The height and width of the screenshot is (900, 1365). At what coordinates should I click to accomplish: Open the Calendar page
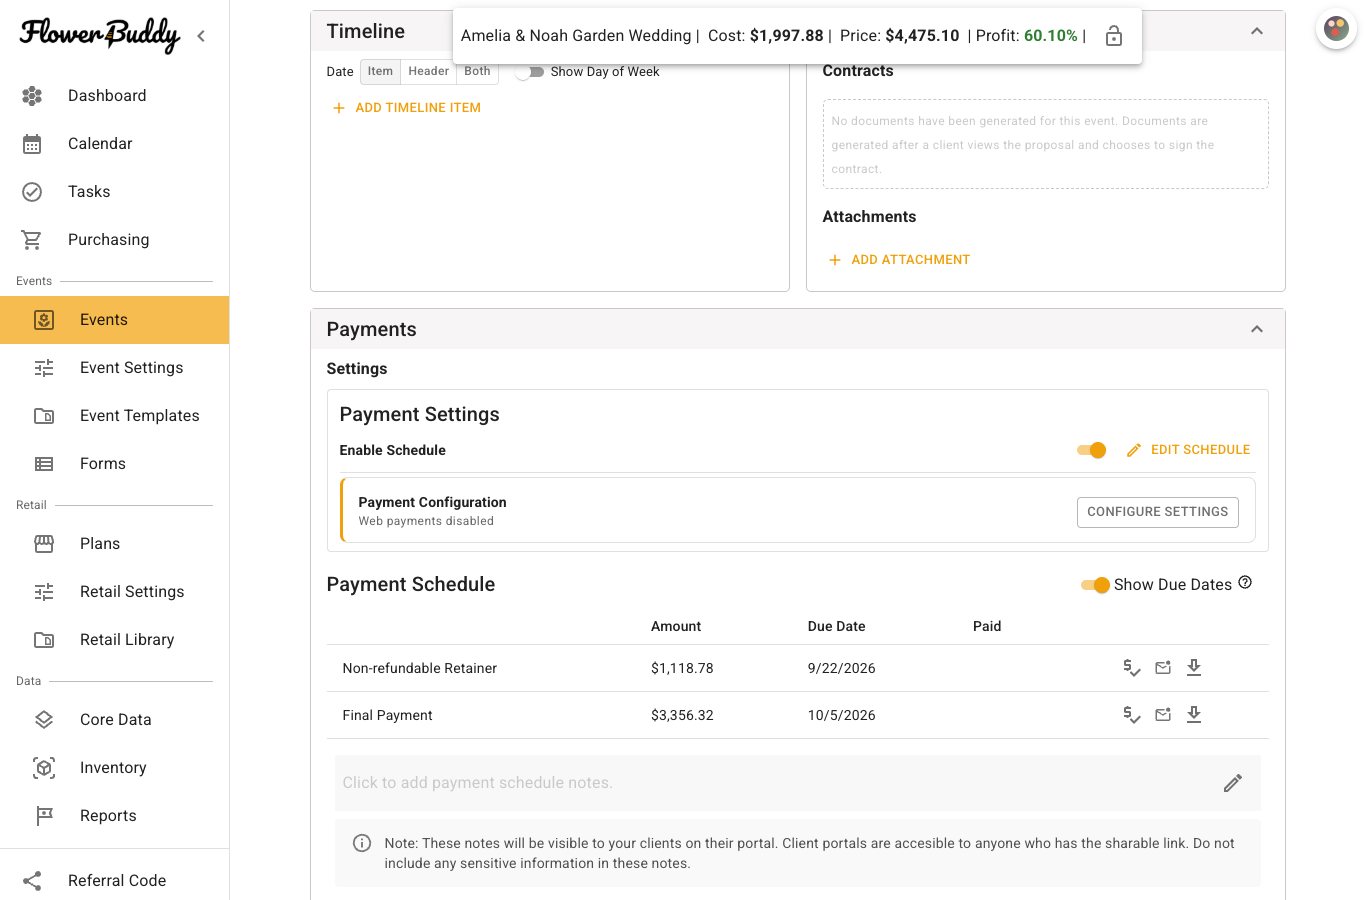115,144
